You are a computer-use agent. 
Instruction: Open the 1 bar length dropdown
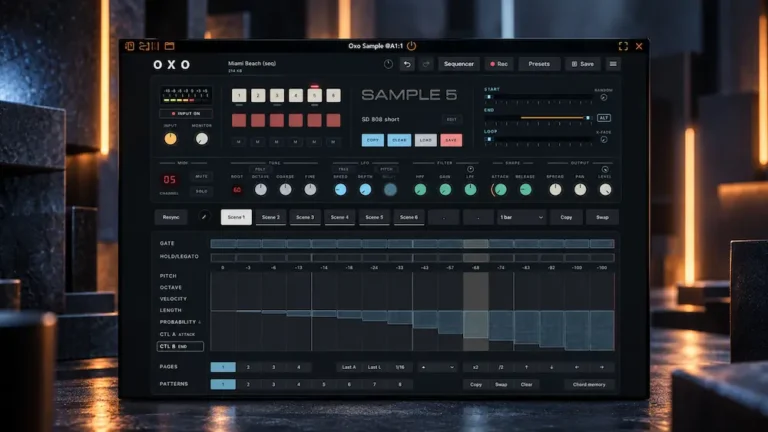pyautogui.click(x=521, y=217)
